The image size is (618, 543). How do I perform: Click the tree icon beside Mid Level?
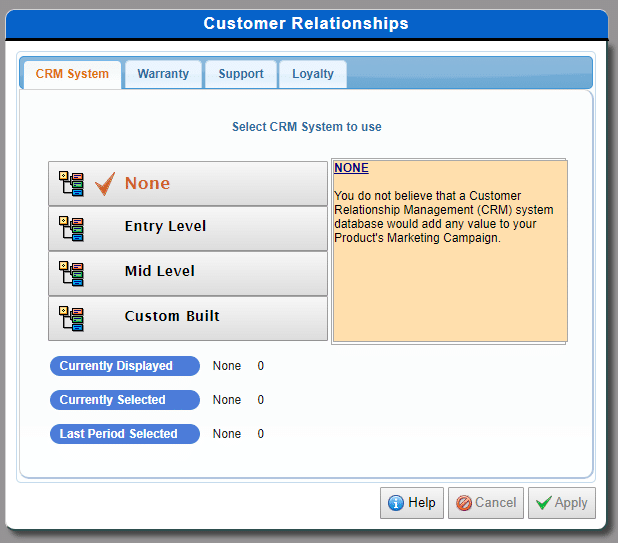(x=71, y=273)
